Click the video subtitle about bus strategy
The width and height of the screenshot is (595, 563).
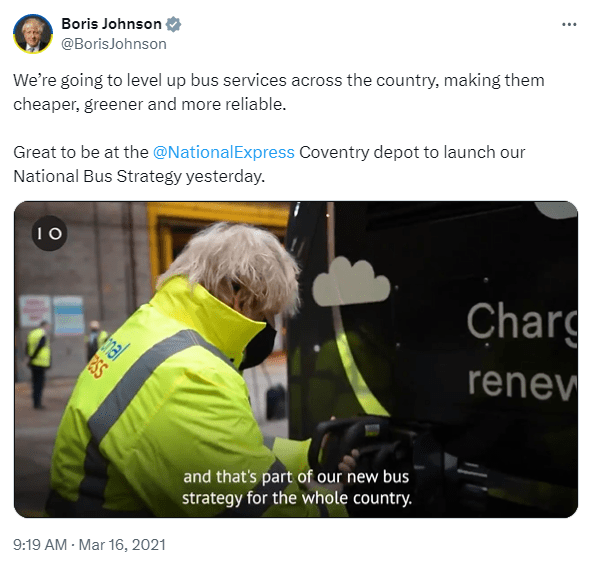pyautogui.click(x=296, y=488)
